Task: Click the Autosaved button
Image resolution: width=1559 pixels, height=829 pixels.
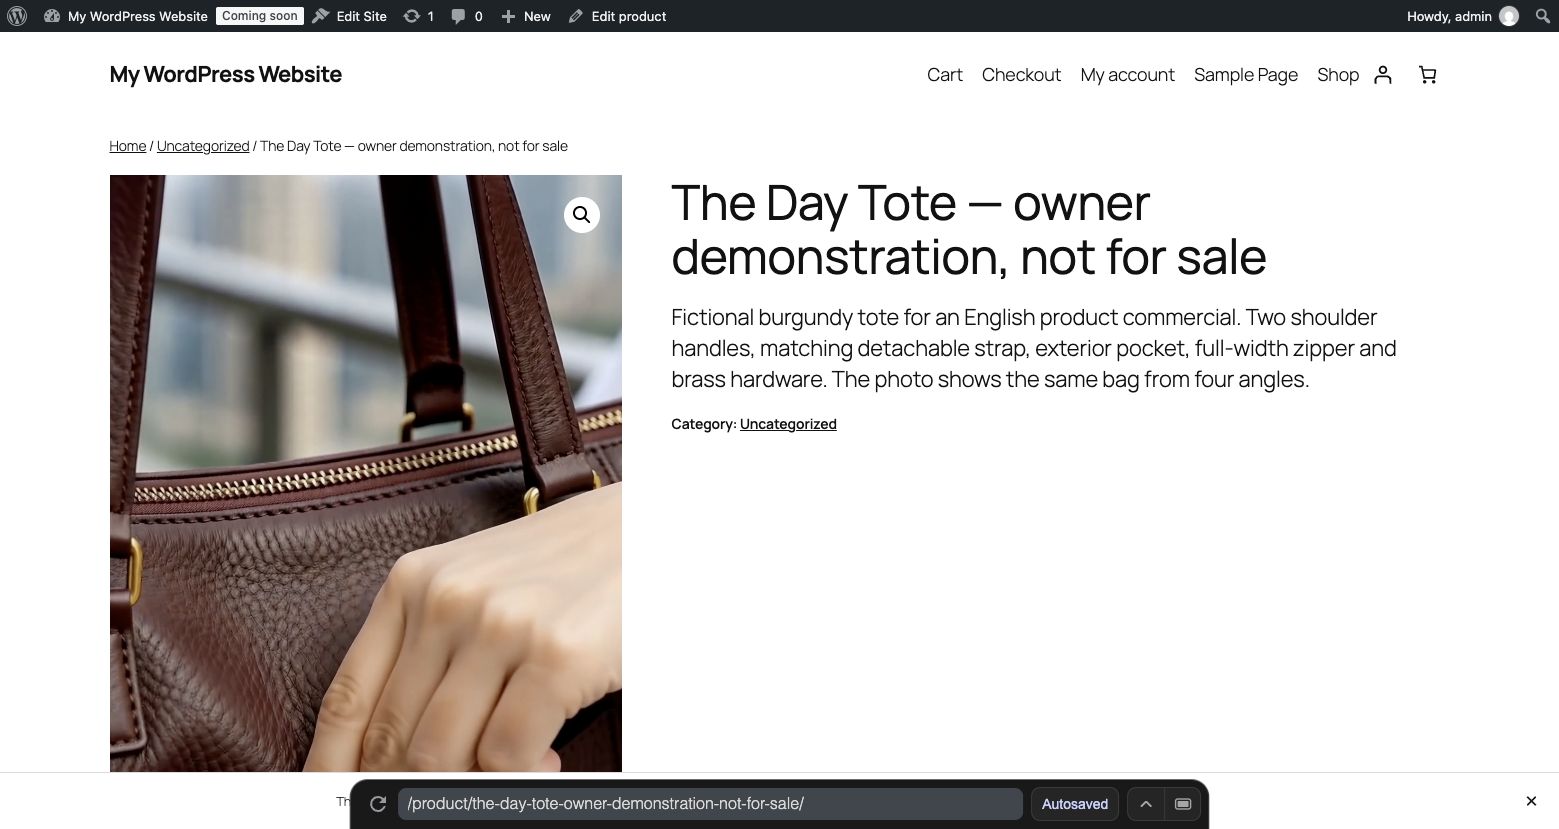Action: coord(1075,804)
